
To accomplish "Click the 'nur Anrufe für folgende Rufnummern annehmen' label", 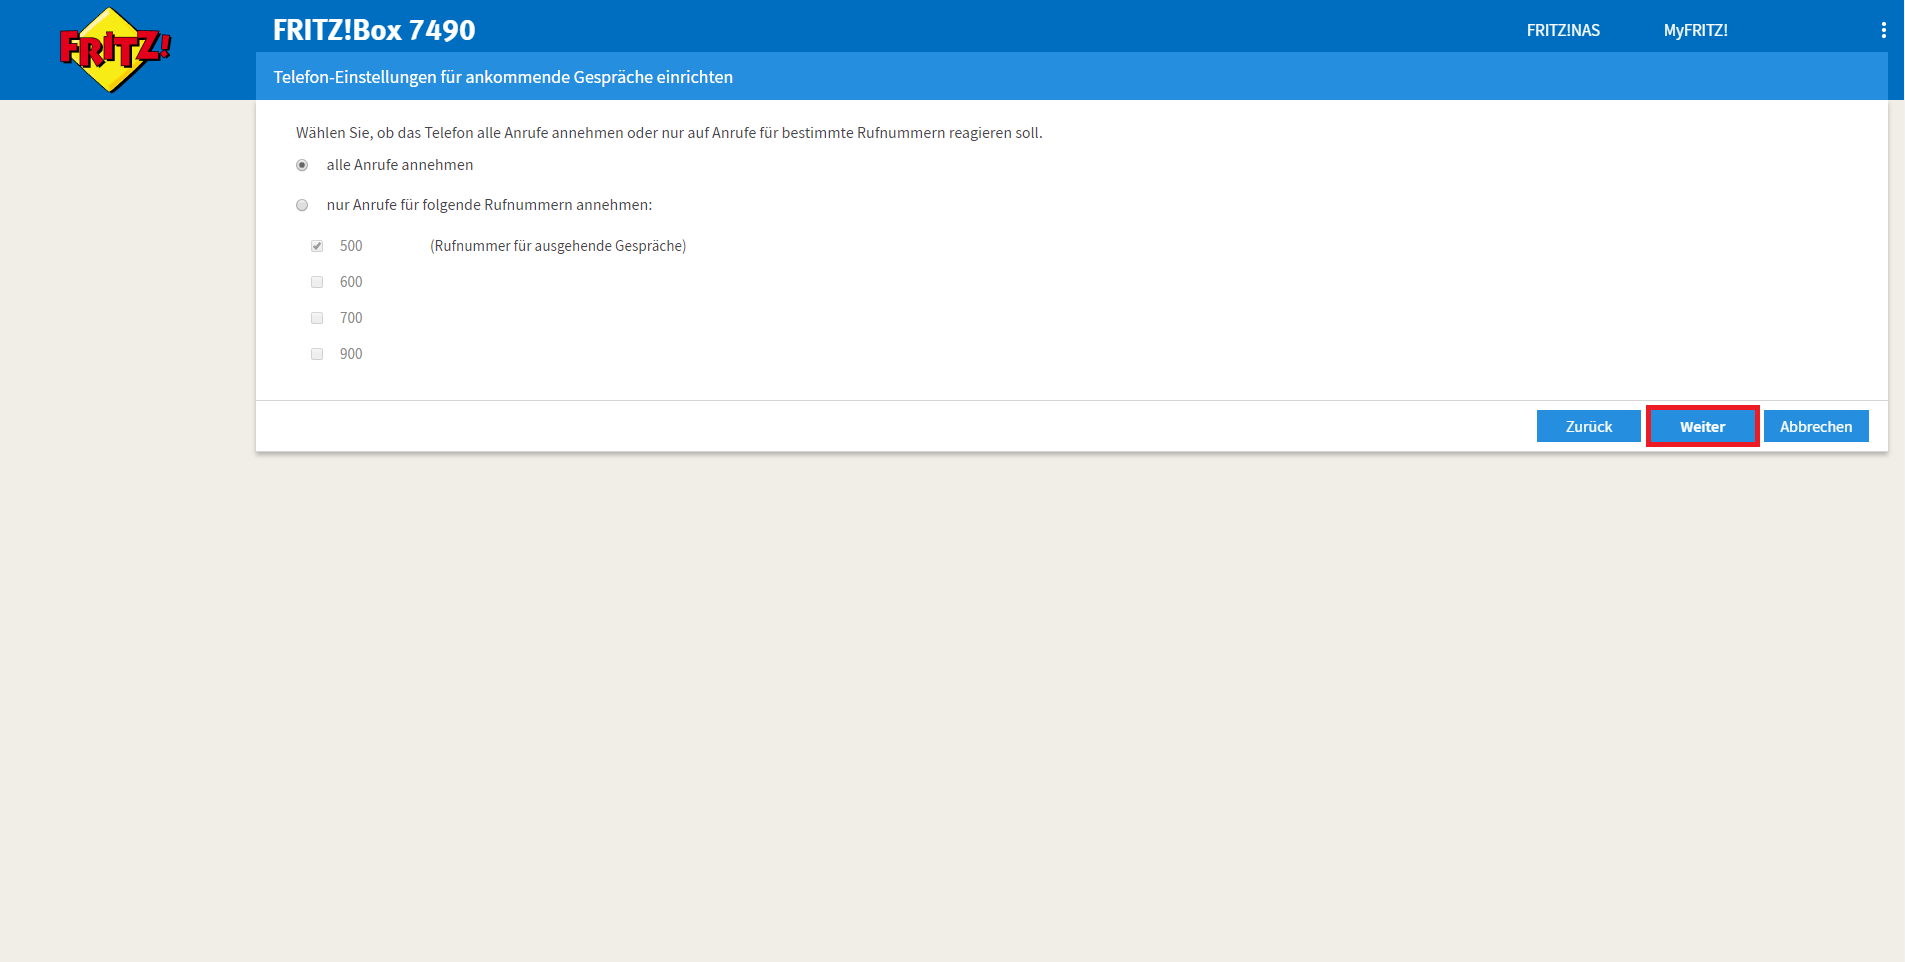I will [x=489, y=205].
